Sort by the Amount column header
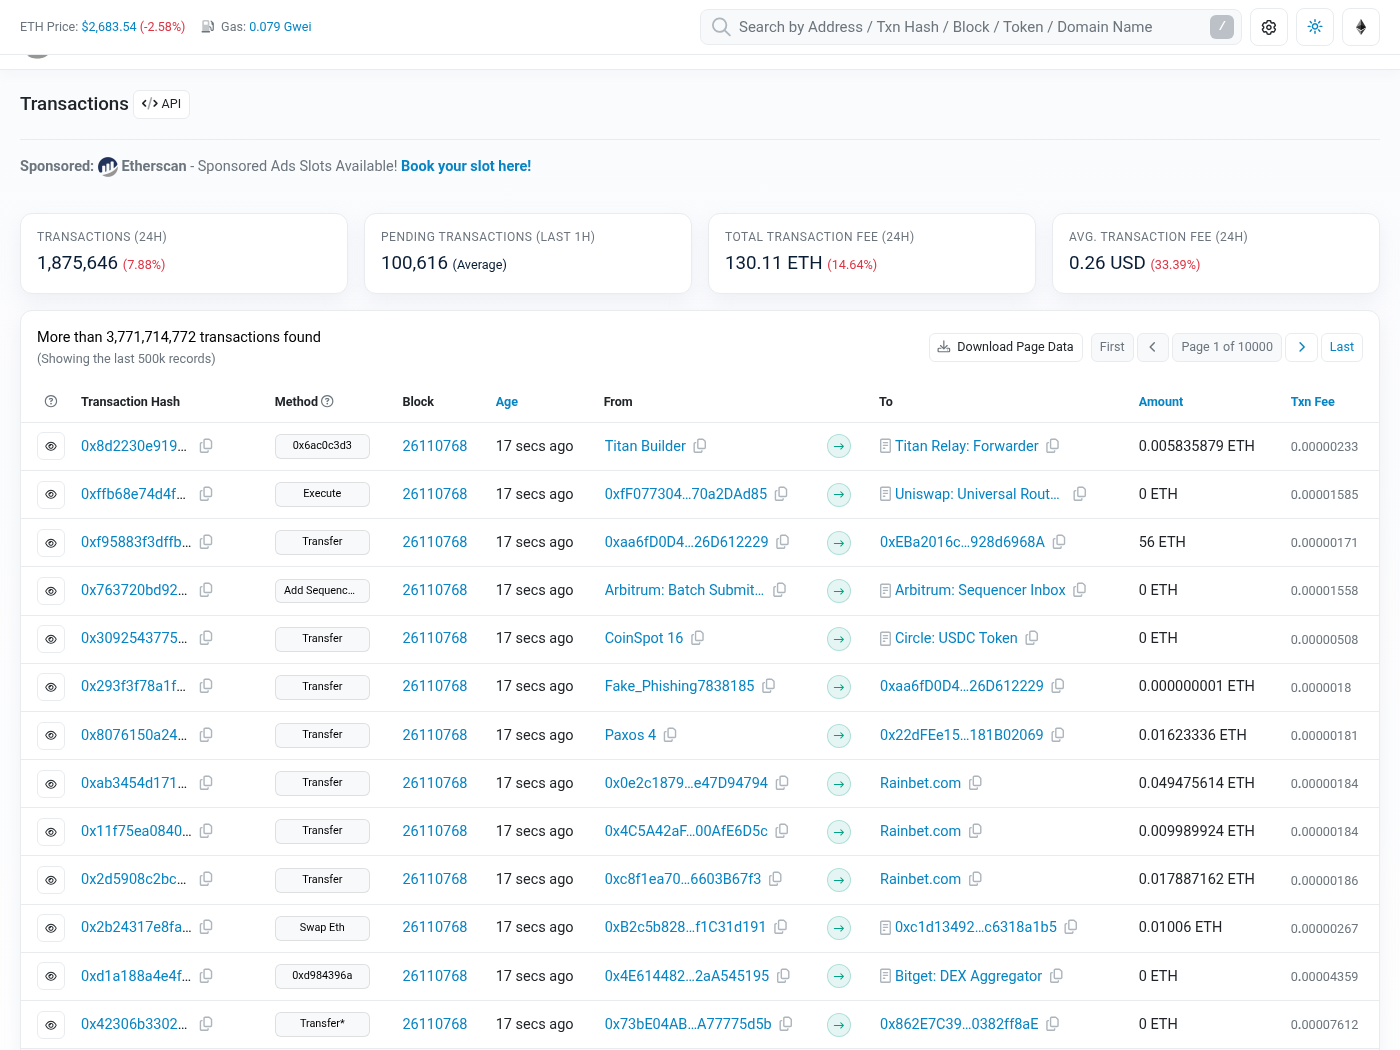The width and height of the screenshot is (1400, 1050). (1161, 402)
